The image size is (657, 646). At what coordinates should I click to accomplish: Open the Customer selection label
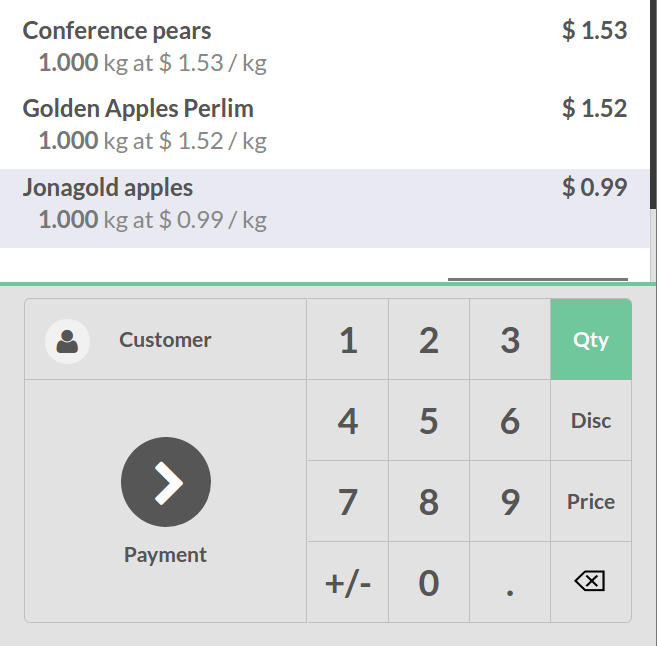pyautogui.click(x=166, y=339)
